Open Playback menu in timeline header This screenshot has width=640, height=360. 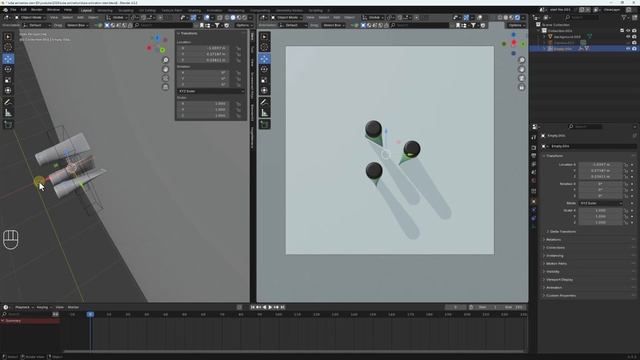tap(23, 307)
